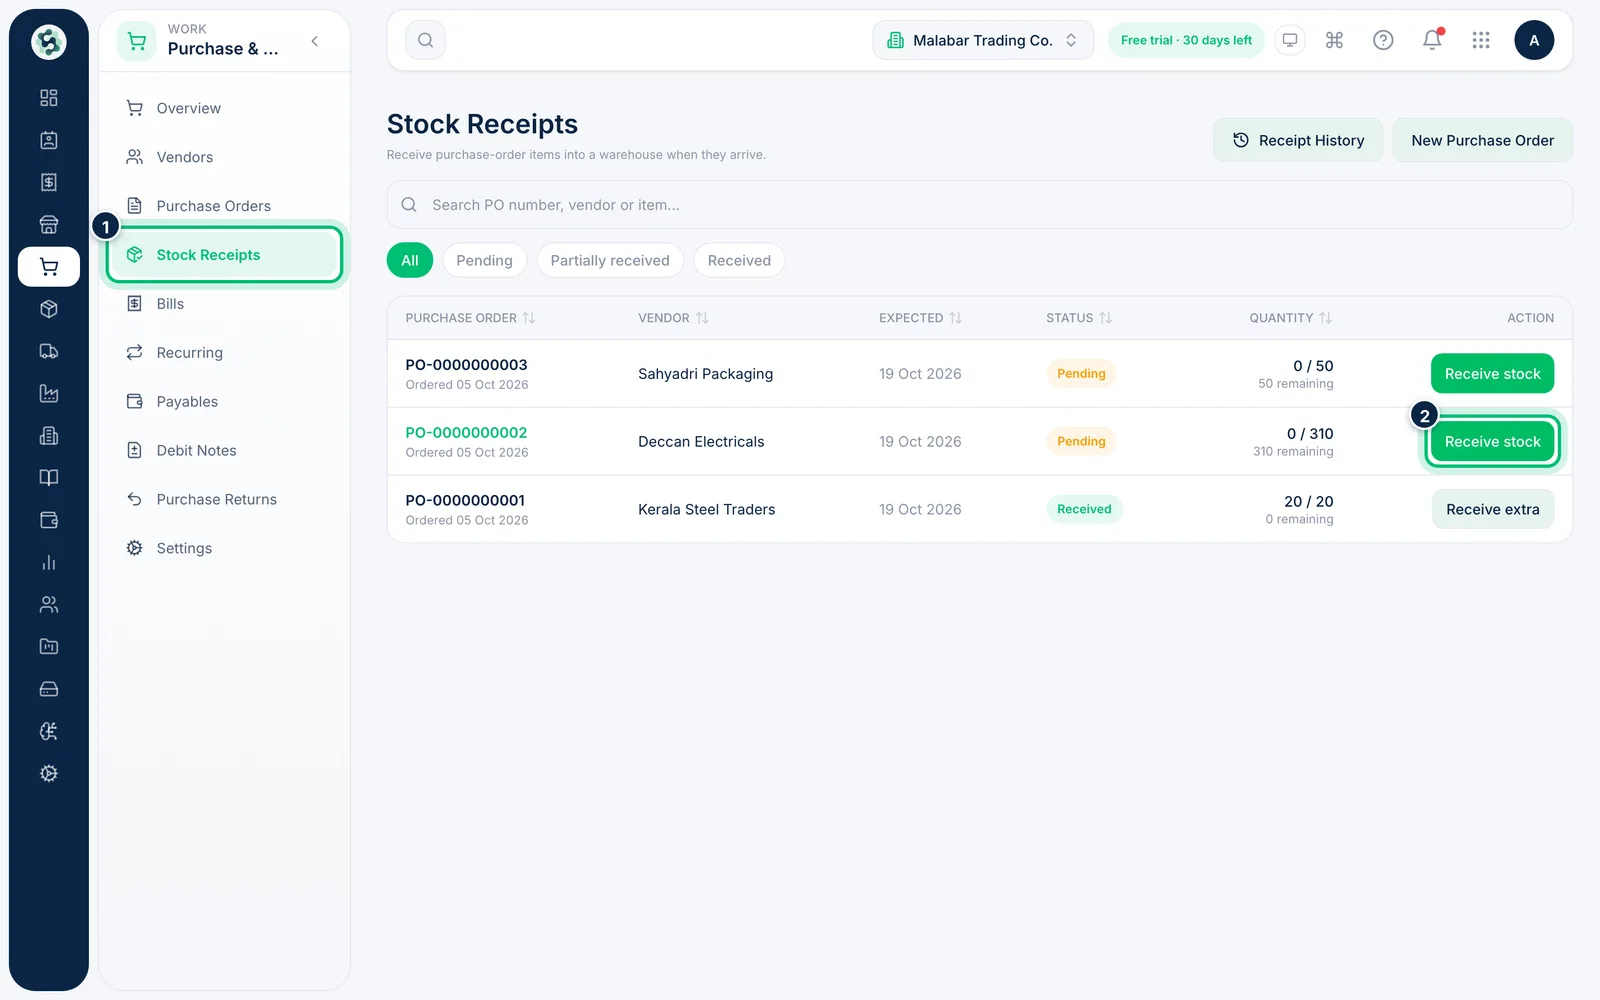This screenshot has width=1600, height=1000.
Task: Click the app logo in the left rail
Action: (48, 42)
